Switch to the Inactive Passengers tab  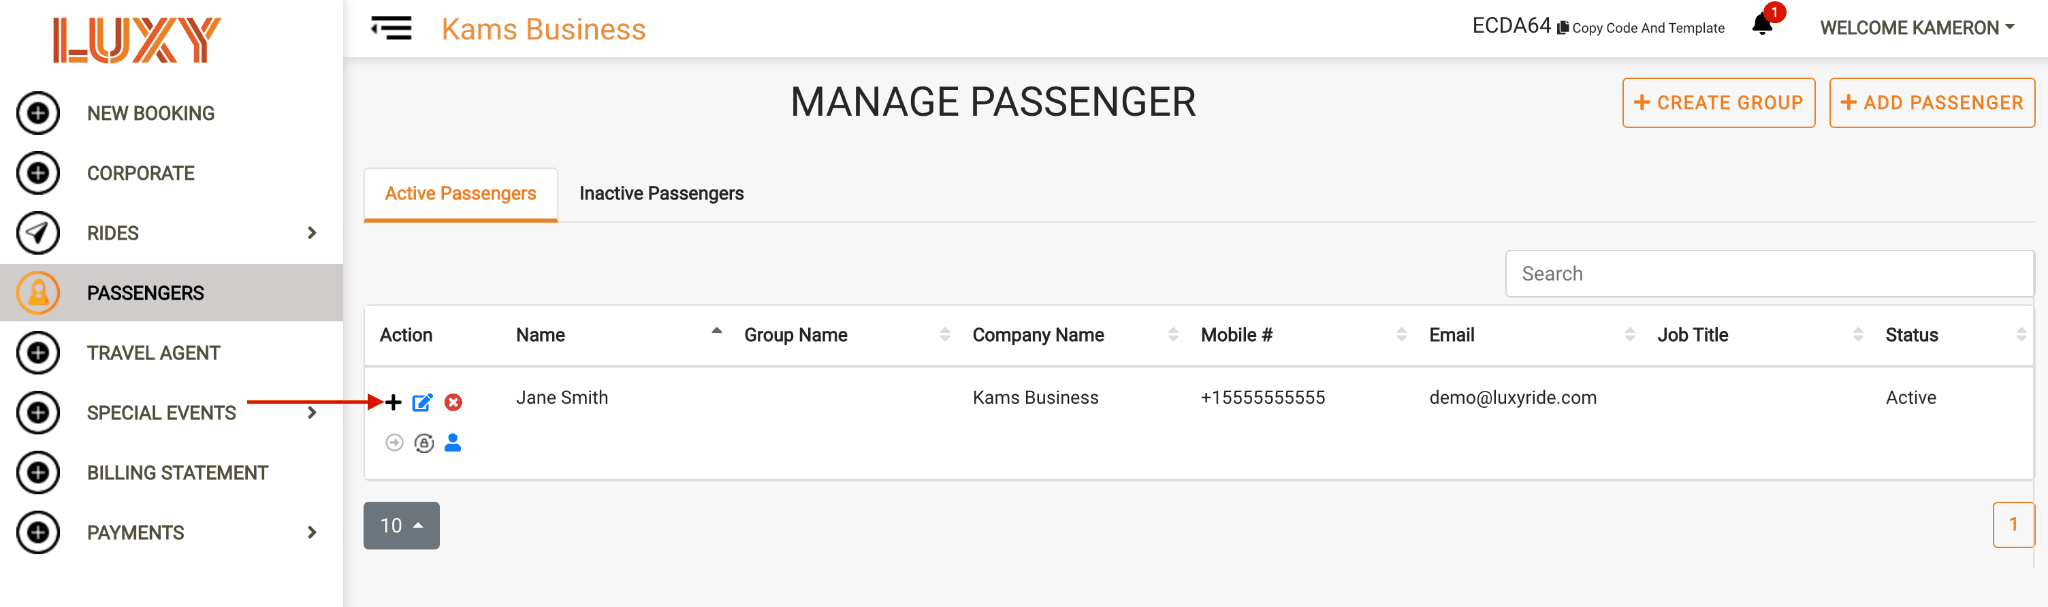coord(662,194)
